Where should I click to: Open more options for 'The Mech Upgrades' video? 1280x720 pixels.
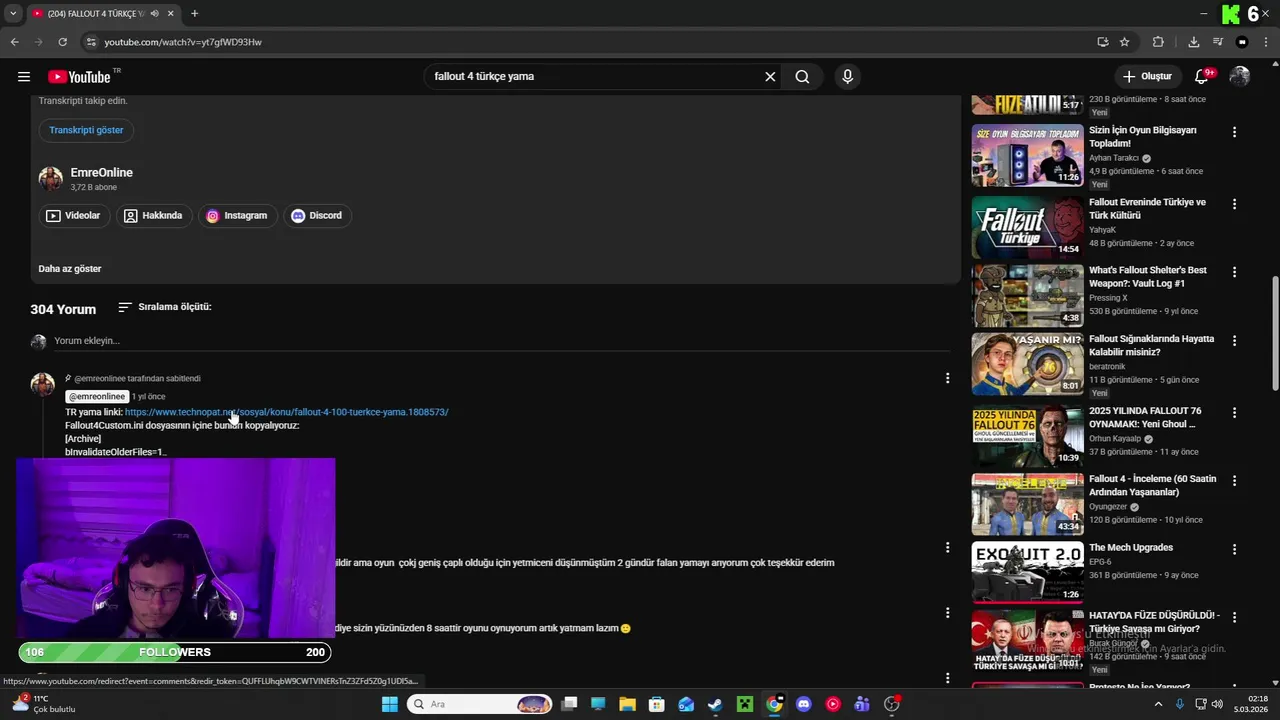1234,549
